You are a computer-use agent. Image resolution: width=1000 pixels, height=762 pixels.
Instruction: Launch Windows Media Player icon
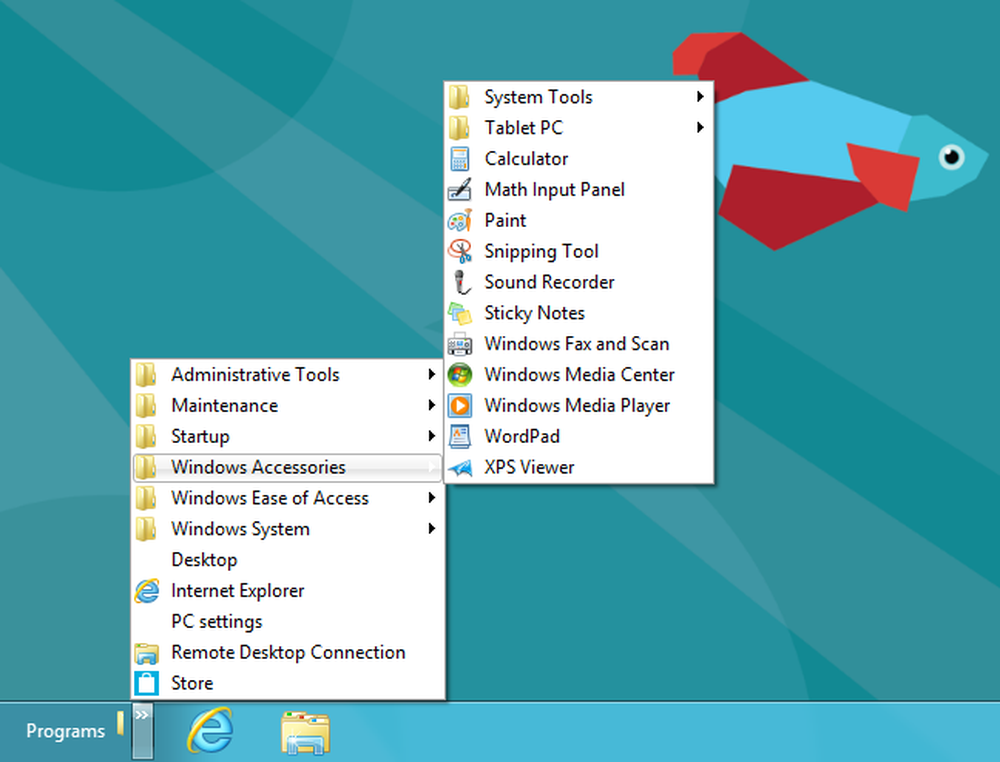tap(460, 406)
